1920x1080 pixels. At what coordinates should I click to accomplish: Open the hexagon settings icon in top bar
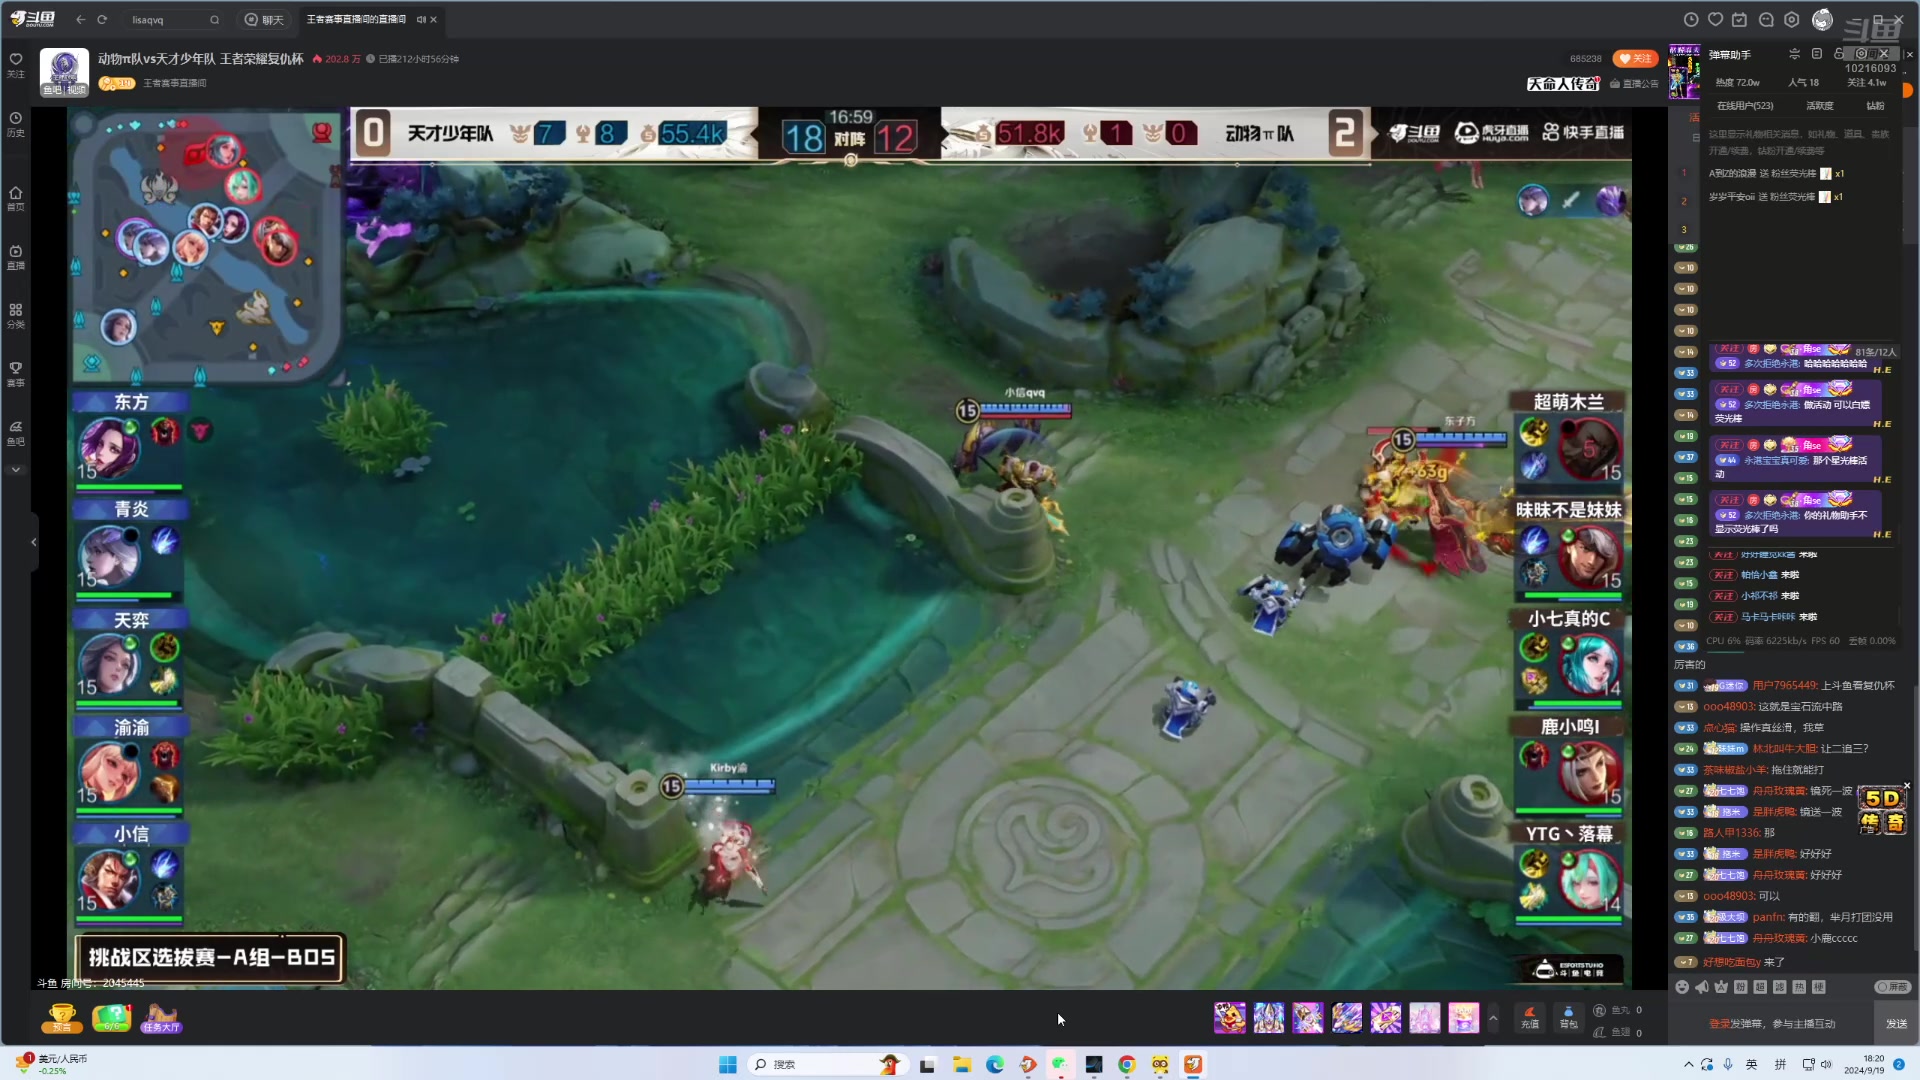1792,19
